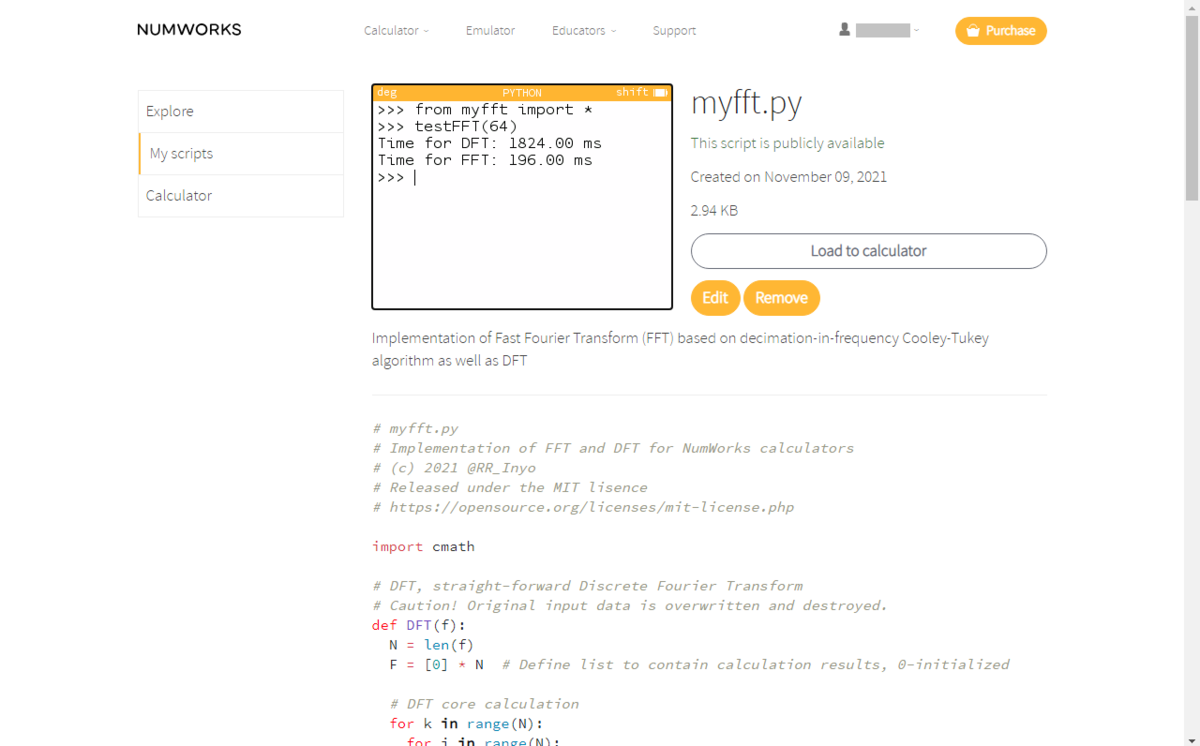Click the battery icon in emulator header
The height and width of the screenshot is (746, 1200).
(x=660, y=92)
